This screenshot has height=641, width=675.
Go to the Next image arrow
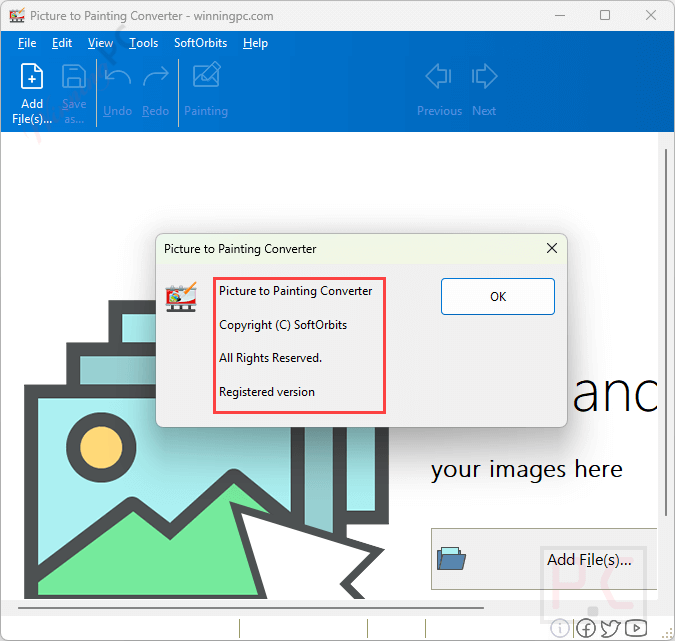[x=484, y=77]
